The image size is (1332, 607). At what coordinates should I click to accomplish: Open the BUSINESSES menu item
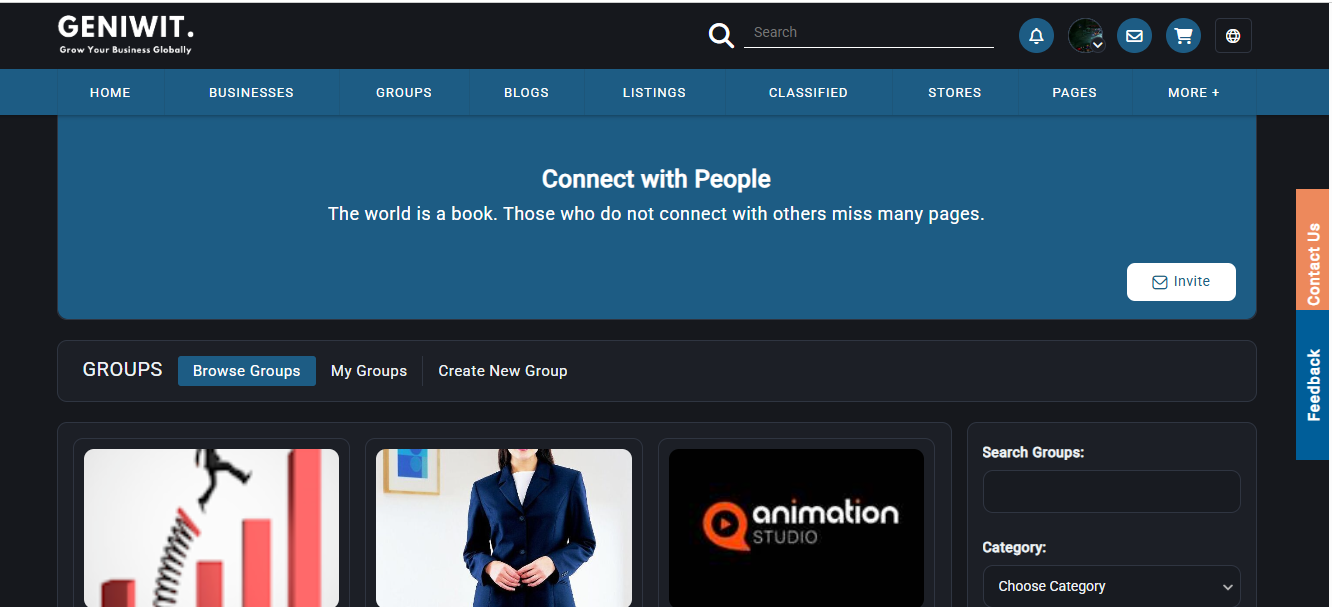click(x=251, y=92)
